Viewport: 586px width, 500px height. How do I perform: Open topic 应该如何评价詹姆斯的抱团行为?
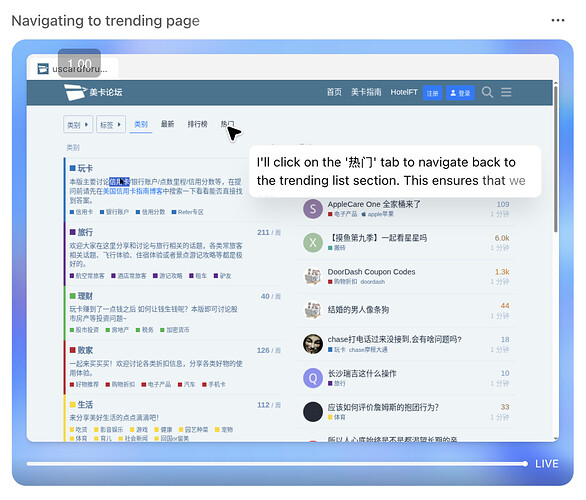pyautogui.click(x=383, y=407)
